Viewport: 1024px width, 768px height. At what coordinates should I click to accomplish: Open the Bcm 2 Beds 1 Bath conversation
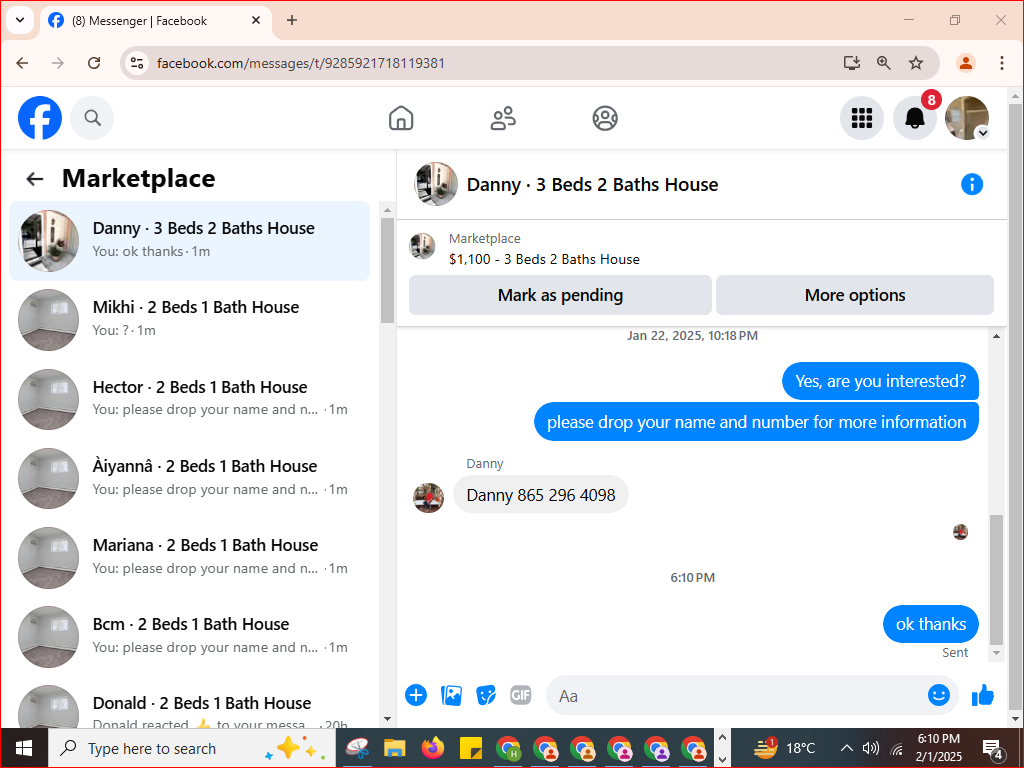(189, 636)
